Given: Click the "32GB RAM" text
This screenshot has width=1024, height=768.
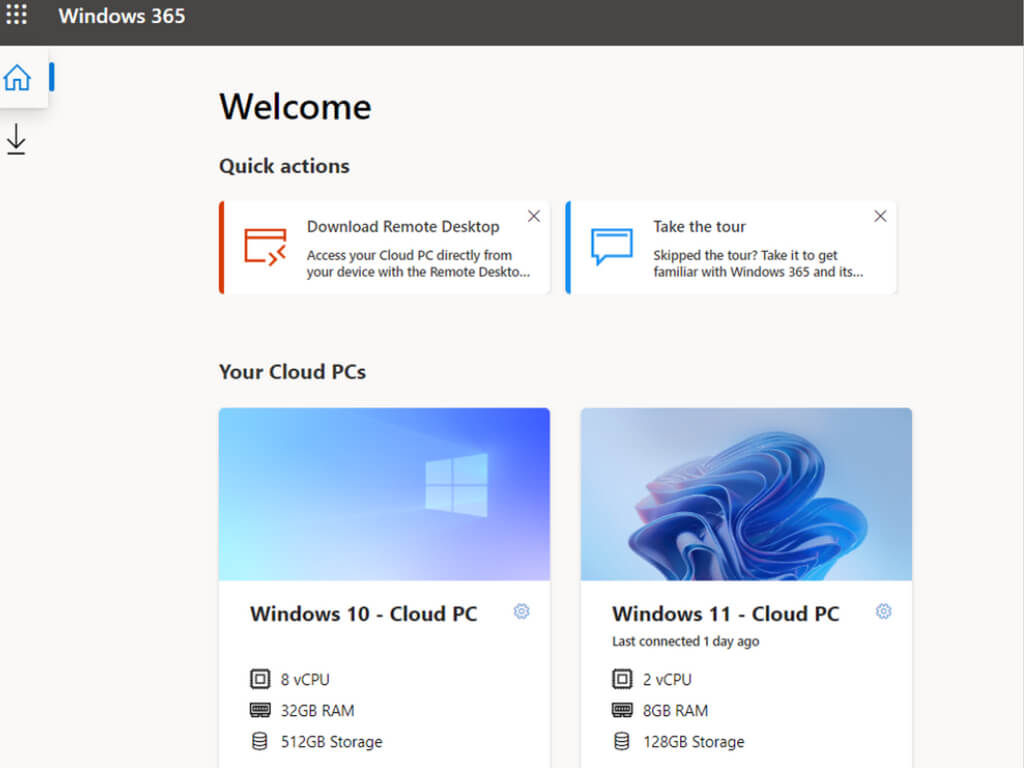Looking at the screenshot, I should pyautogui.click(x=317, y=711).
